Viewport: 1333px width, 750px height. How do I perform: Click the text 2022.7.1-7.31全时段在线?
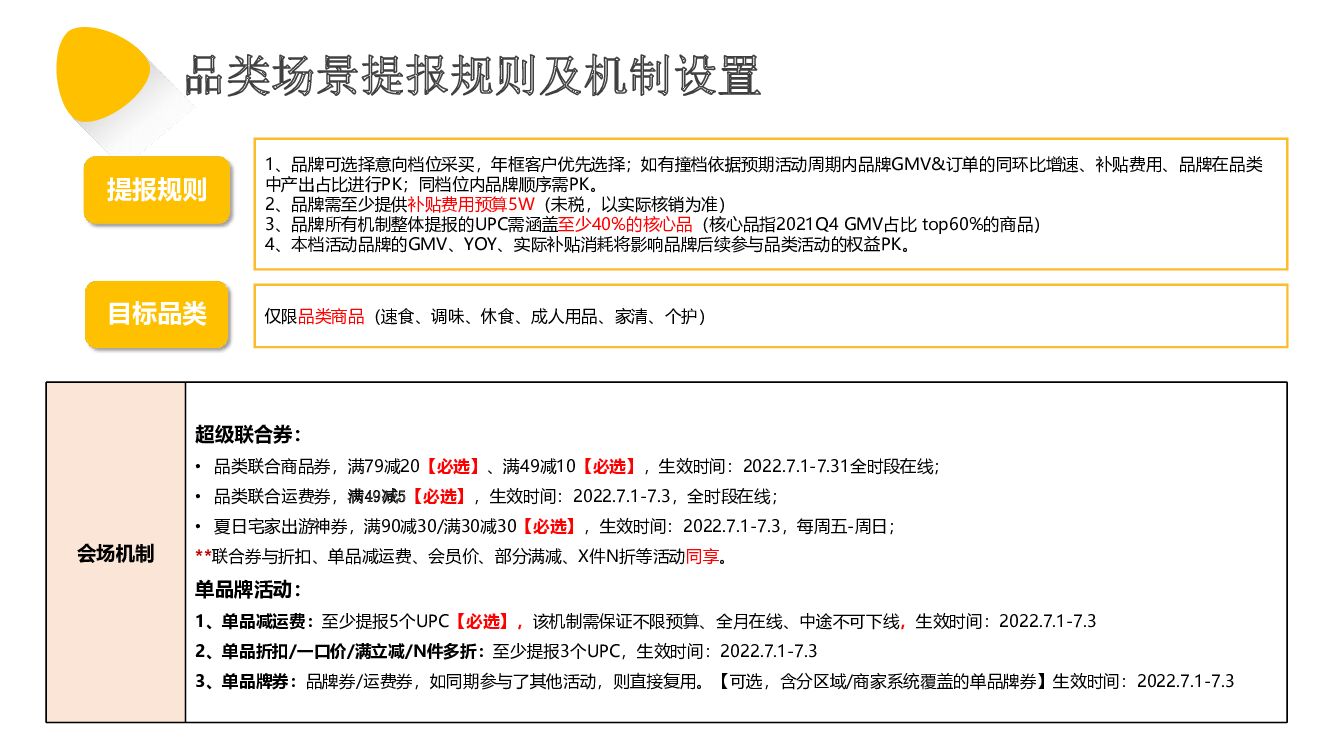838,466
